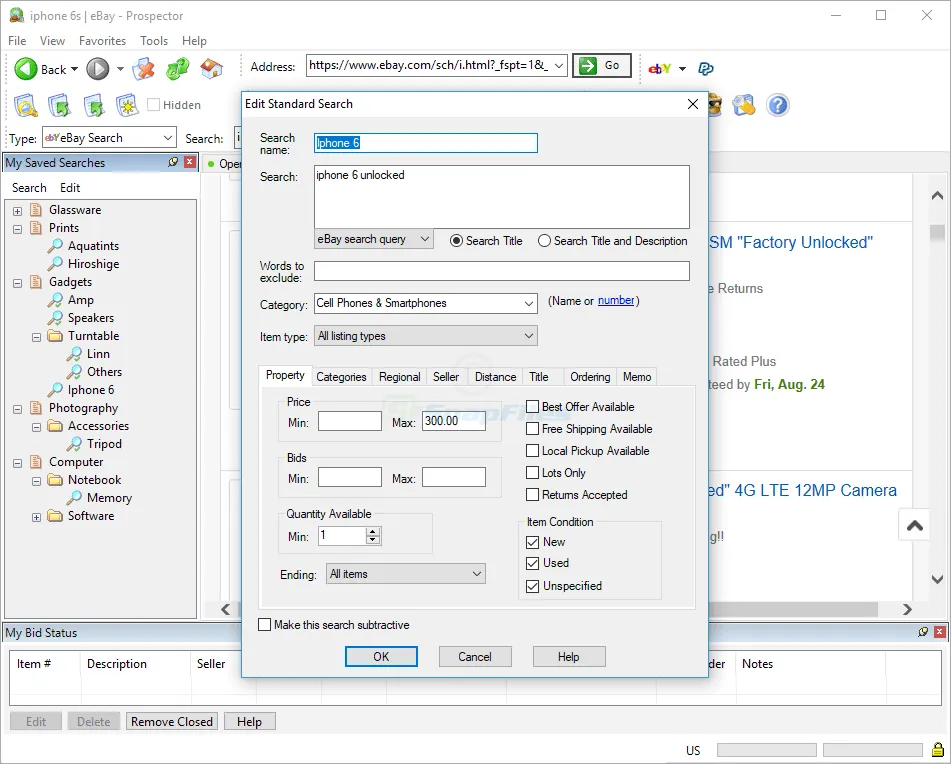Open the Tools menu
The width and height of the screenshot is (951, 764).
click(x=154, y=41)
